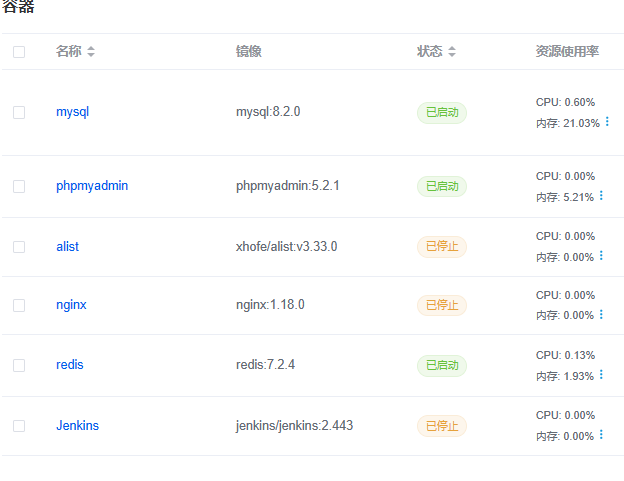Check the alist container checkbox
624x481 pixels.
tap(19, 247)
